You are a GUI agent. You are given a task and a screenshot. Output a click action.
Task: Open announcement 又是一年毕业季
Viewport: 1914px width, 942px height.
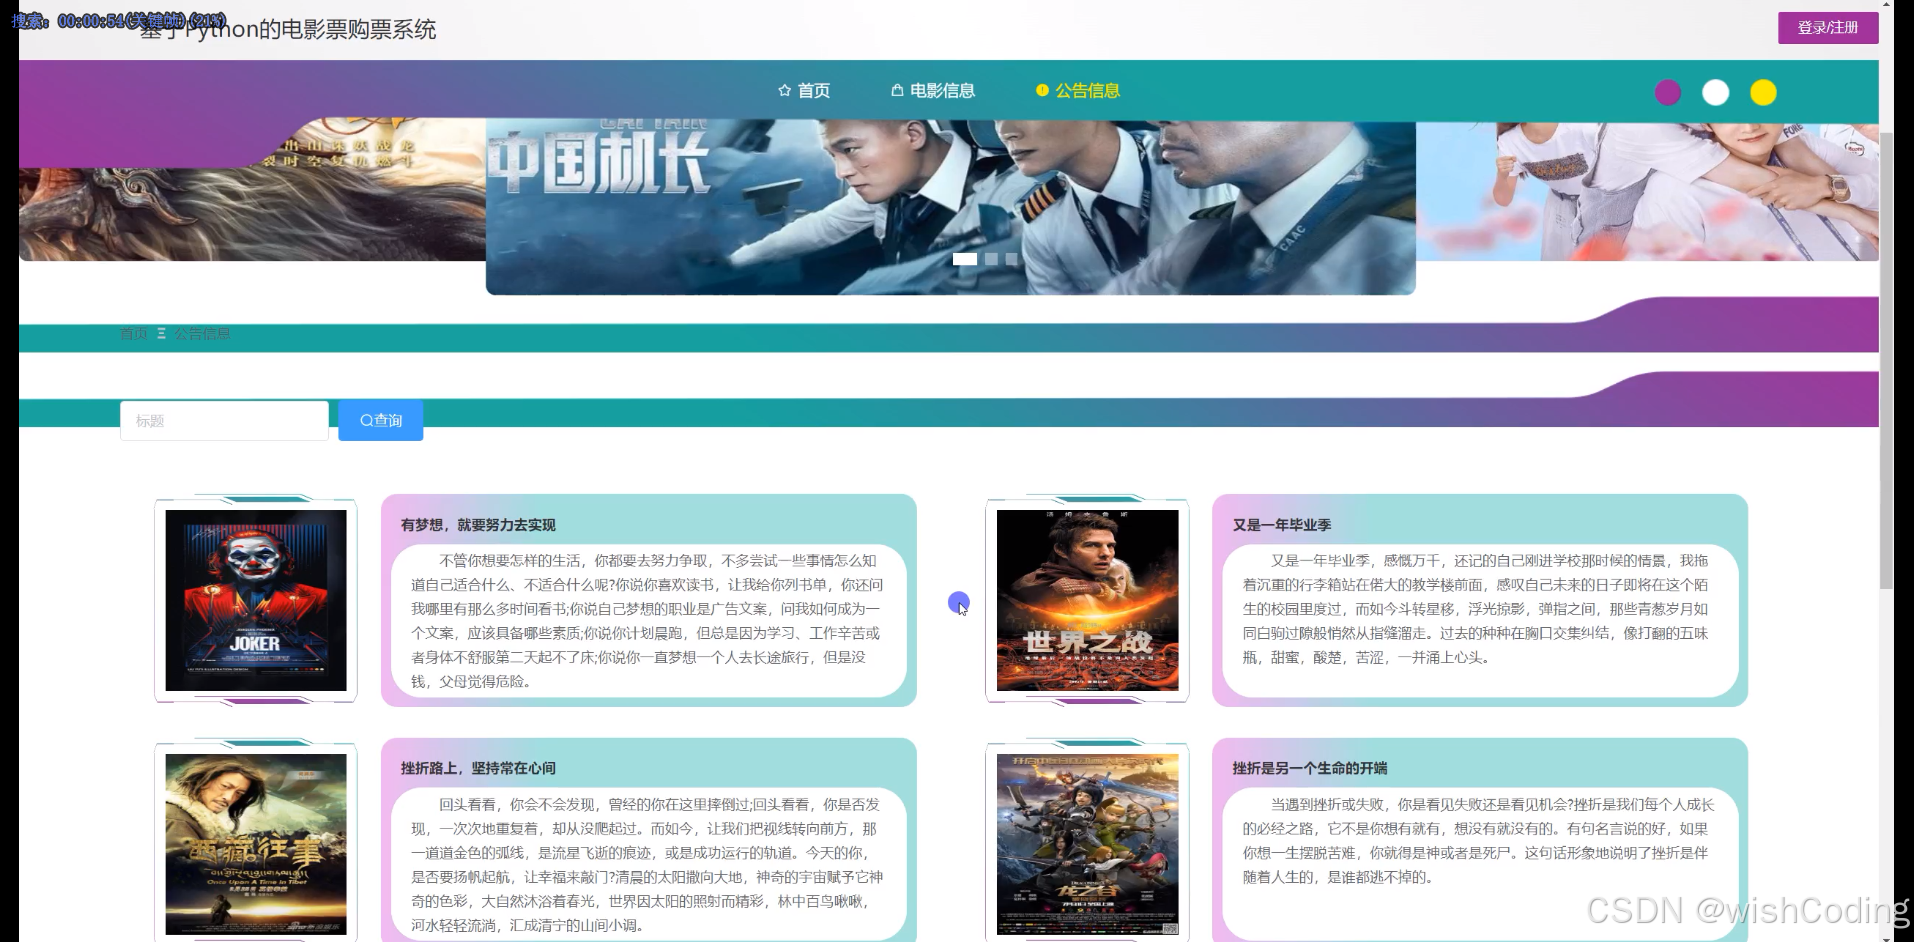[1282, 525]
